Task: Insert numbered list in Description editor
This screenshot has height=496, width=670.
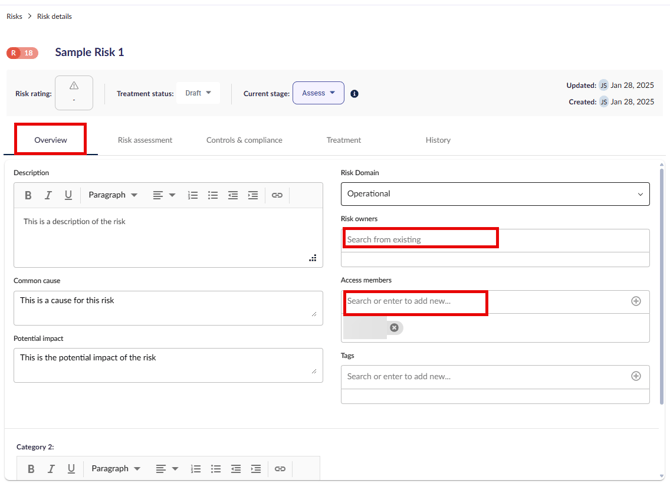Action: (193, 195)
